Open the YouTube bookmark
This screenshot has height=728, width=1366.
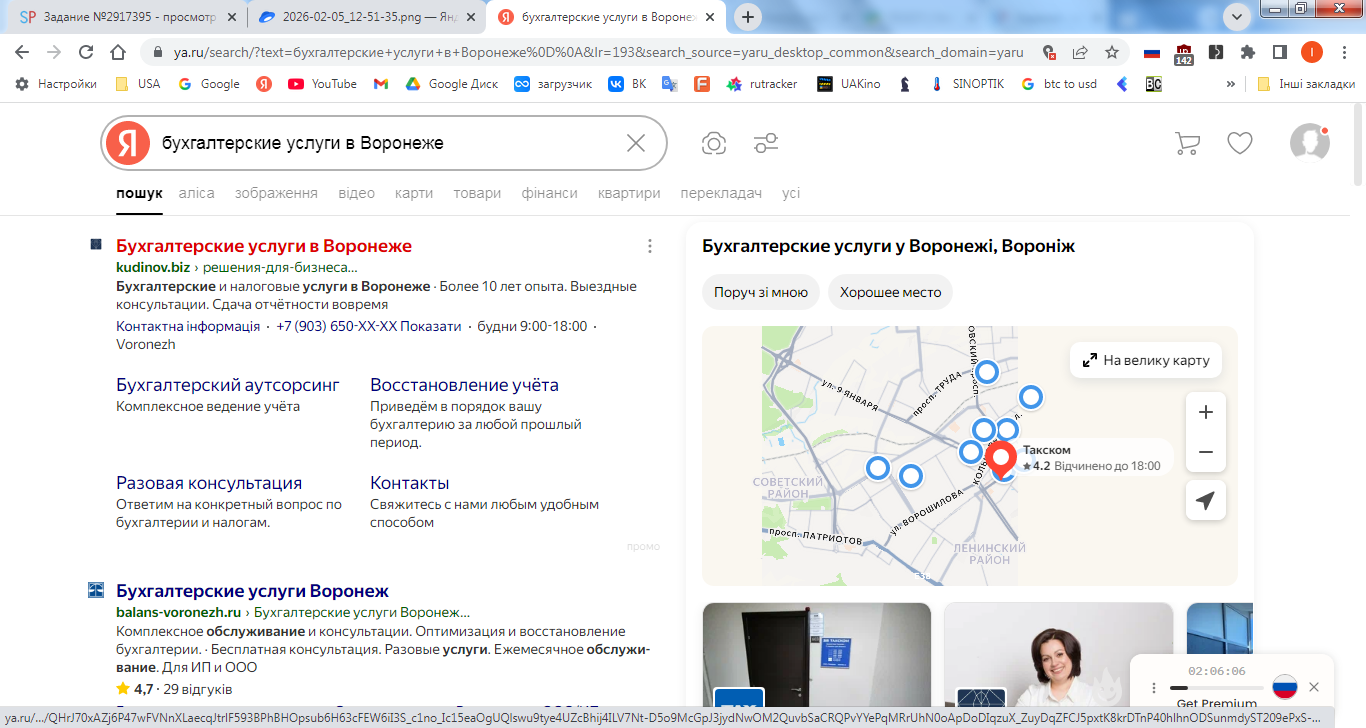322,84
